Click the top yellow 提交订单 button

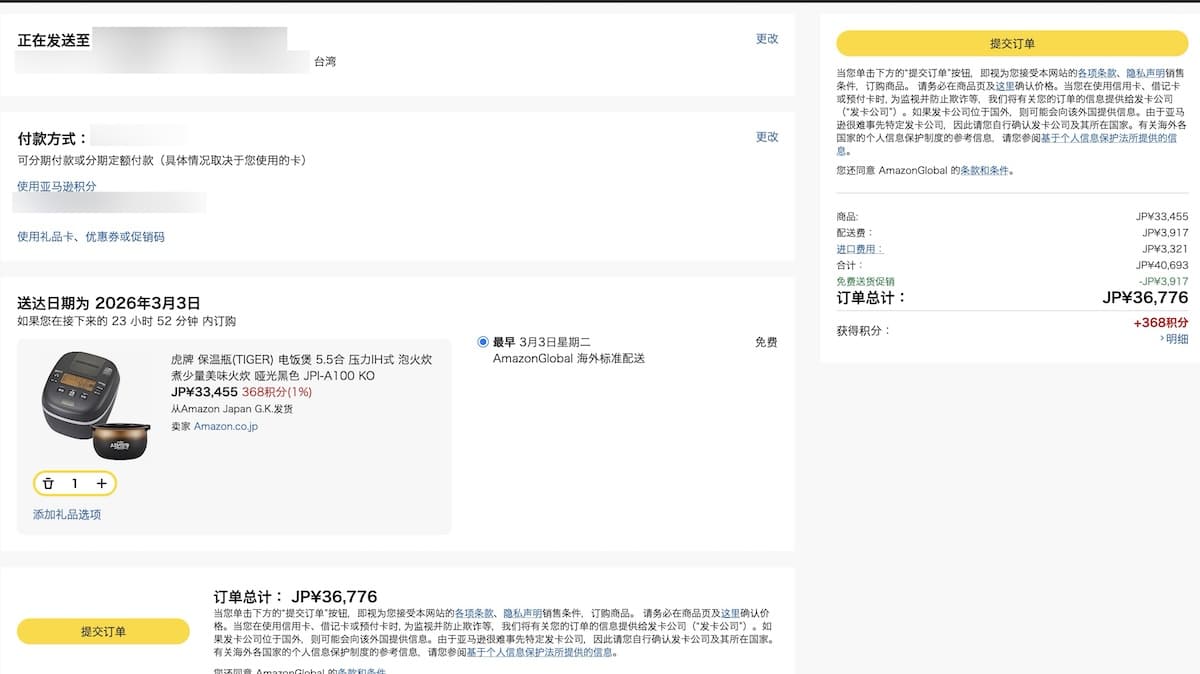point(1012,43)
